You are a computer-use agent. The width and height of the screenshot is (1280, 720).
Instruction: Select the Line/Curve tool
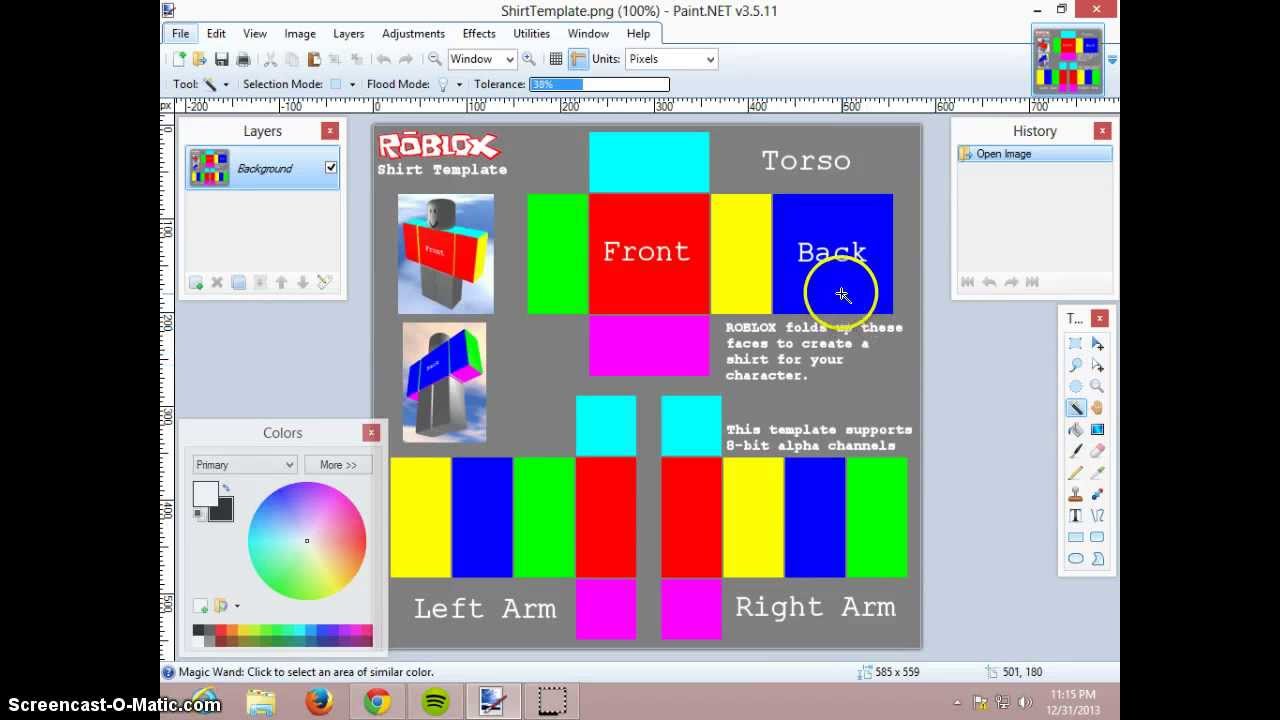1097,515
